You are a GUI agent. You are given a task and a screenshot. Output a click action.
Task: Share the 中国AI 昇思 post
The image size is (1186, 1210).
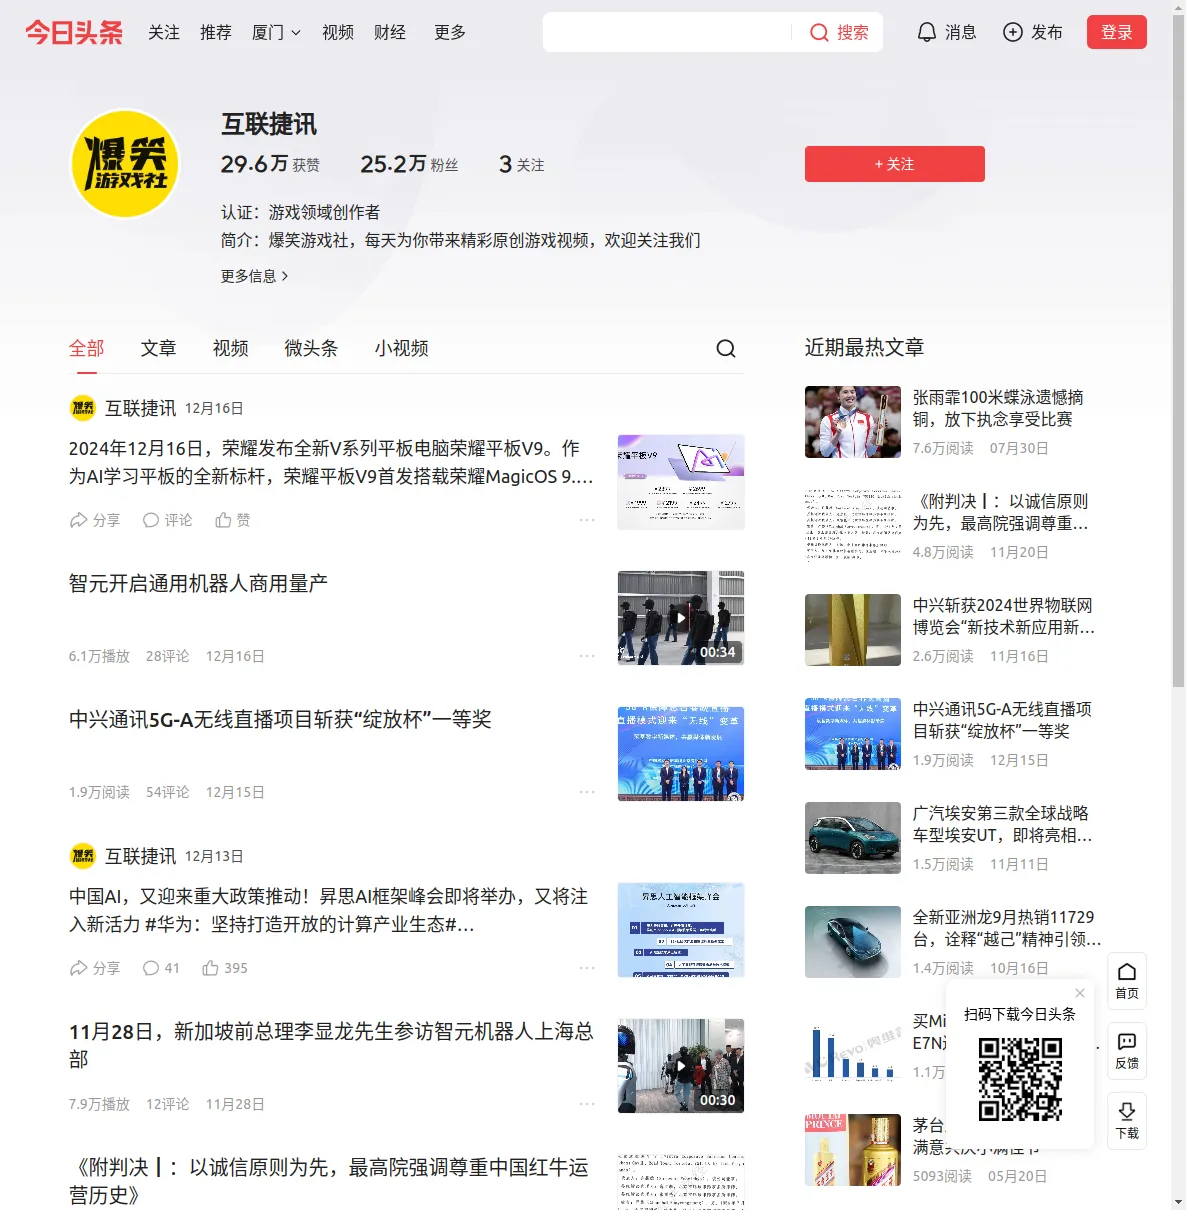click(x=95, y=968)
